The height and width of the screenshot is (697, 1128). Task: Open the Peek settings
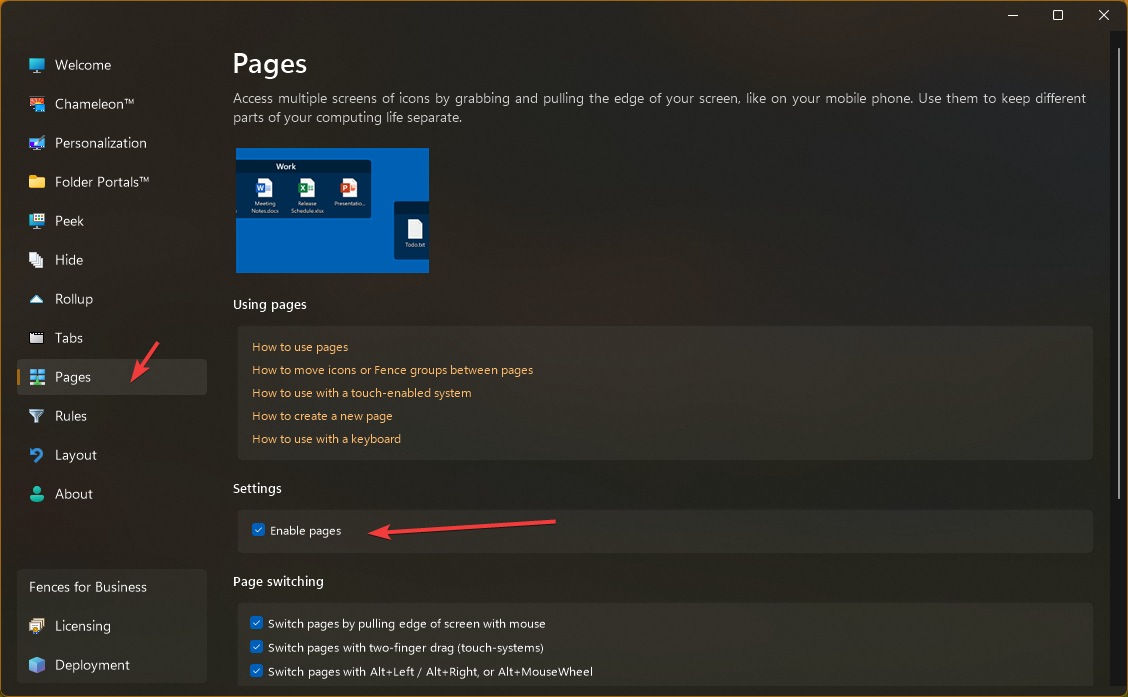tap(69, 221)
